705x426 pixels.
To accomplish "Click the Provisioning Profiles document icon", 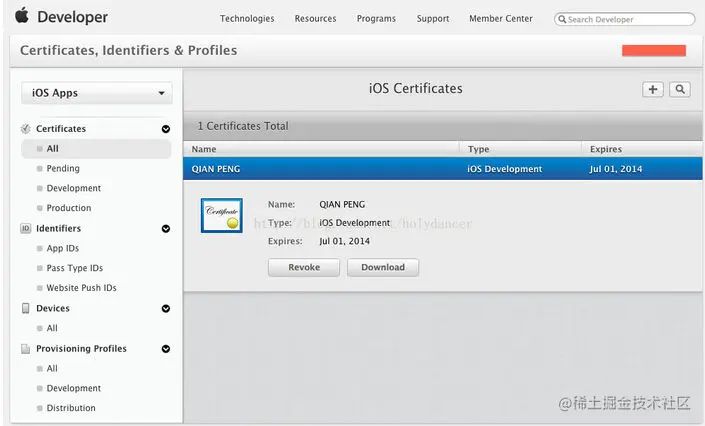I will click(26, 349).
